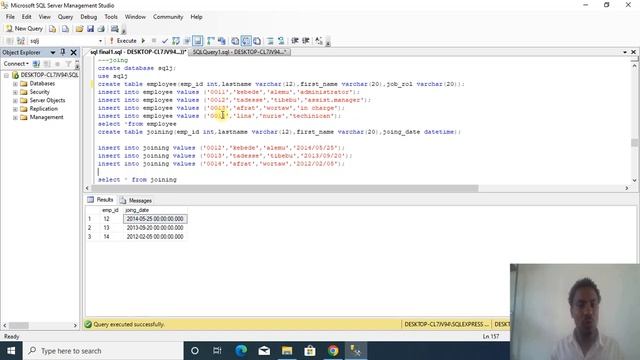Select cell 2013-09-20 00:00:00.000

[x=155, y=228]
